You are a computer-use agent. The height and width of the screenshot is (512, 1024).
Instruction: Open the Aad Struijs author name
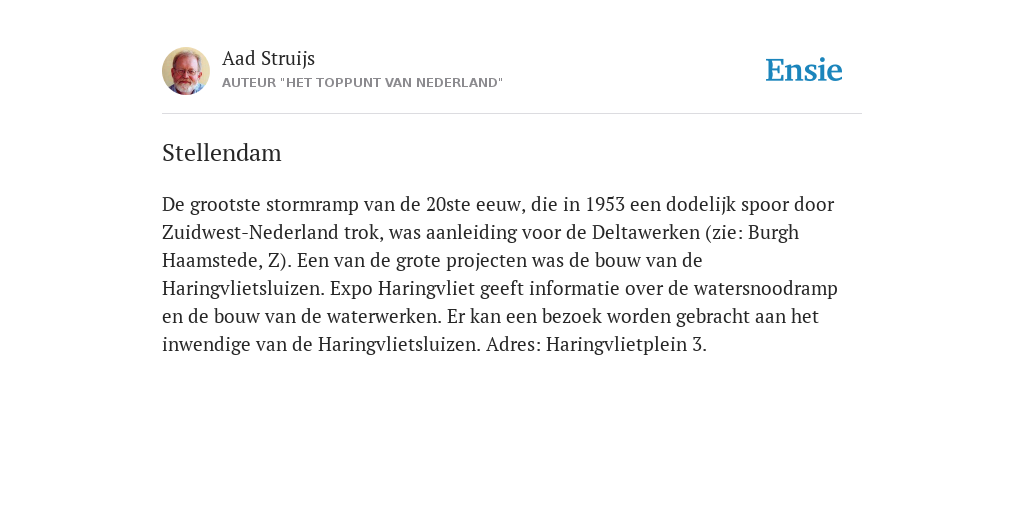pos(268,58)
